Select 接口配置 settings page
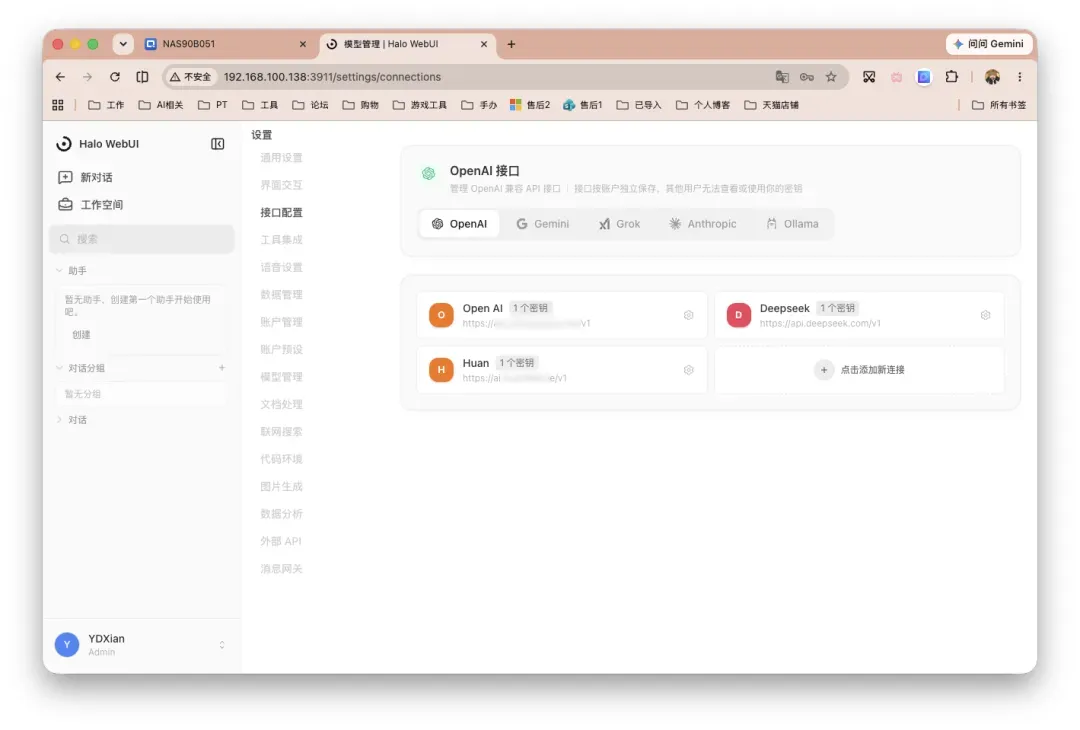Viewport: 1080px width, 730px height. pos(281,212)
